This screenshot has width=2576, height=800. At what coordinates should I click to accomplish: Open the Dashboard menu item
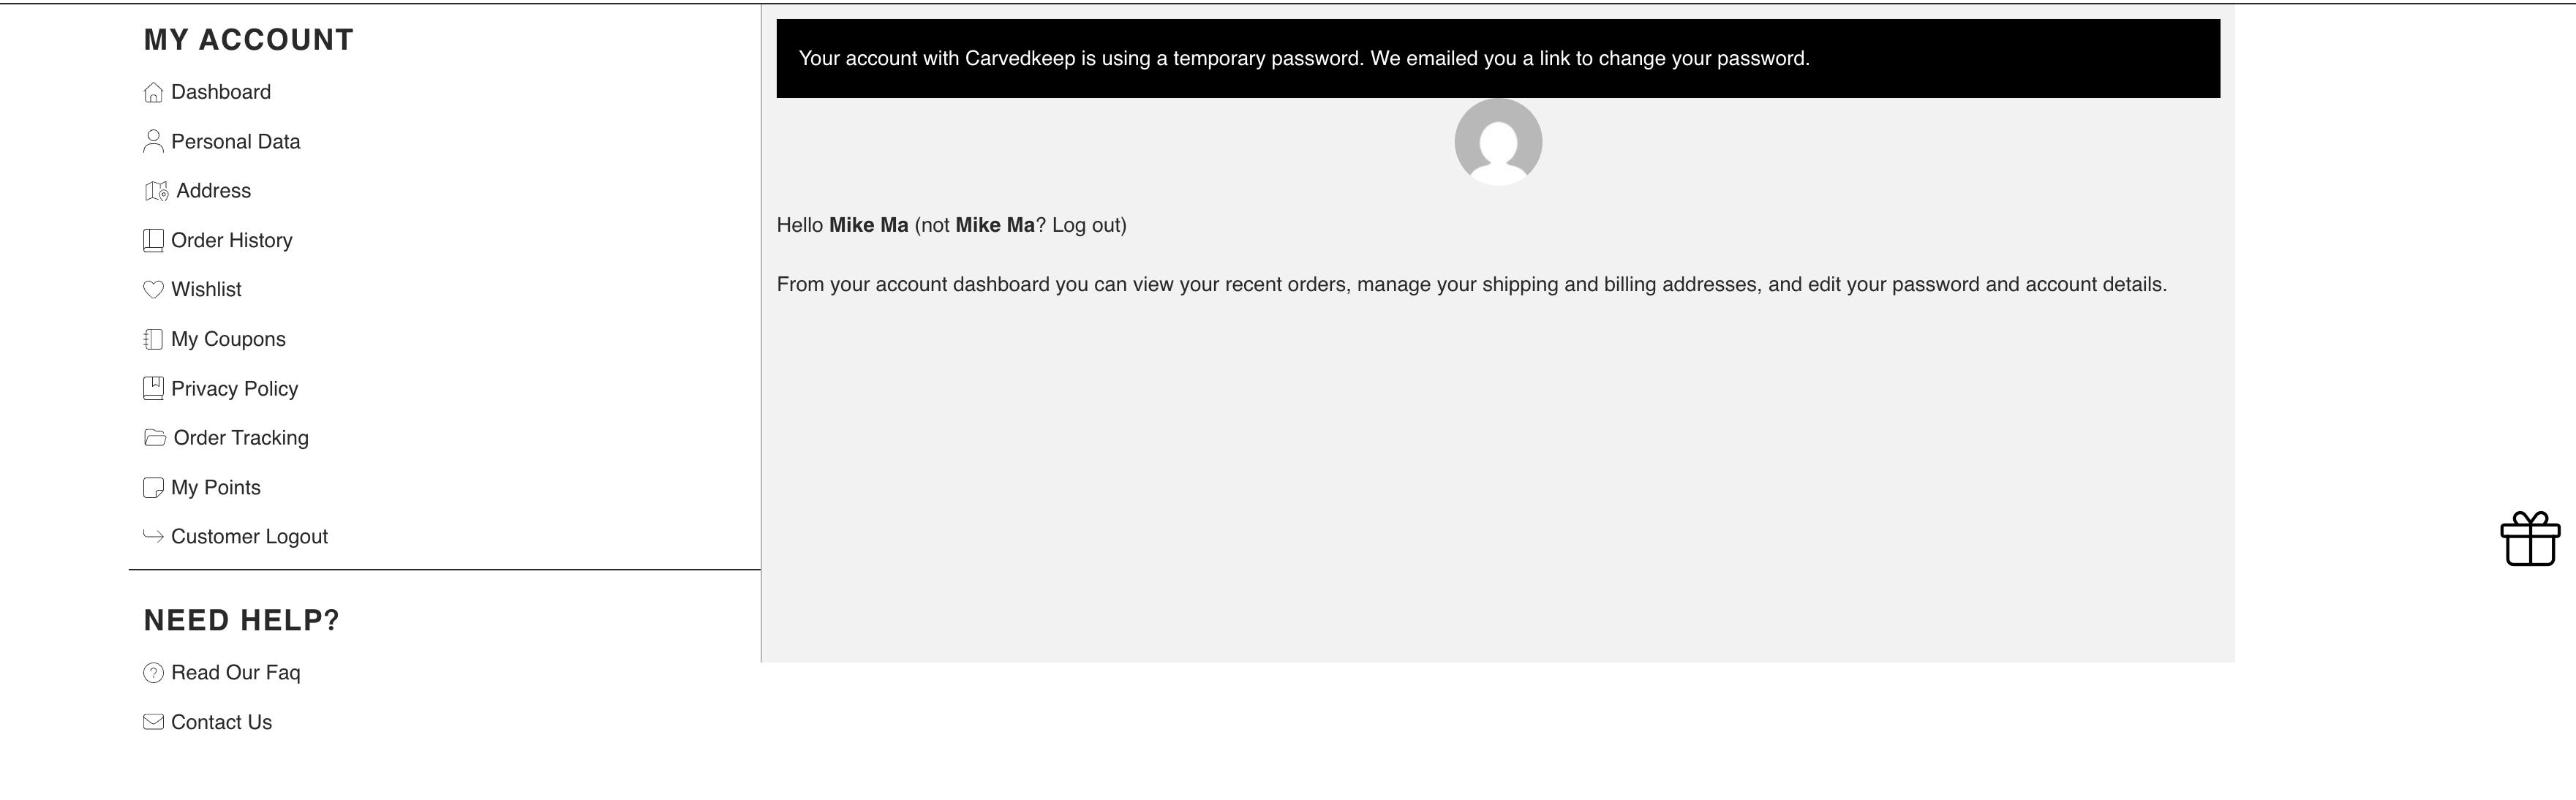pyautogui.click(x=221, y=92)
